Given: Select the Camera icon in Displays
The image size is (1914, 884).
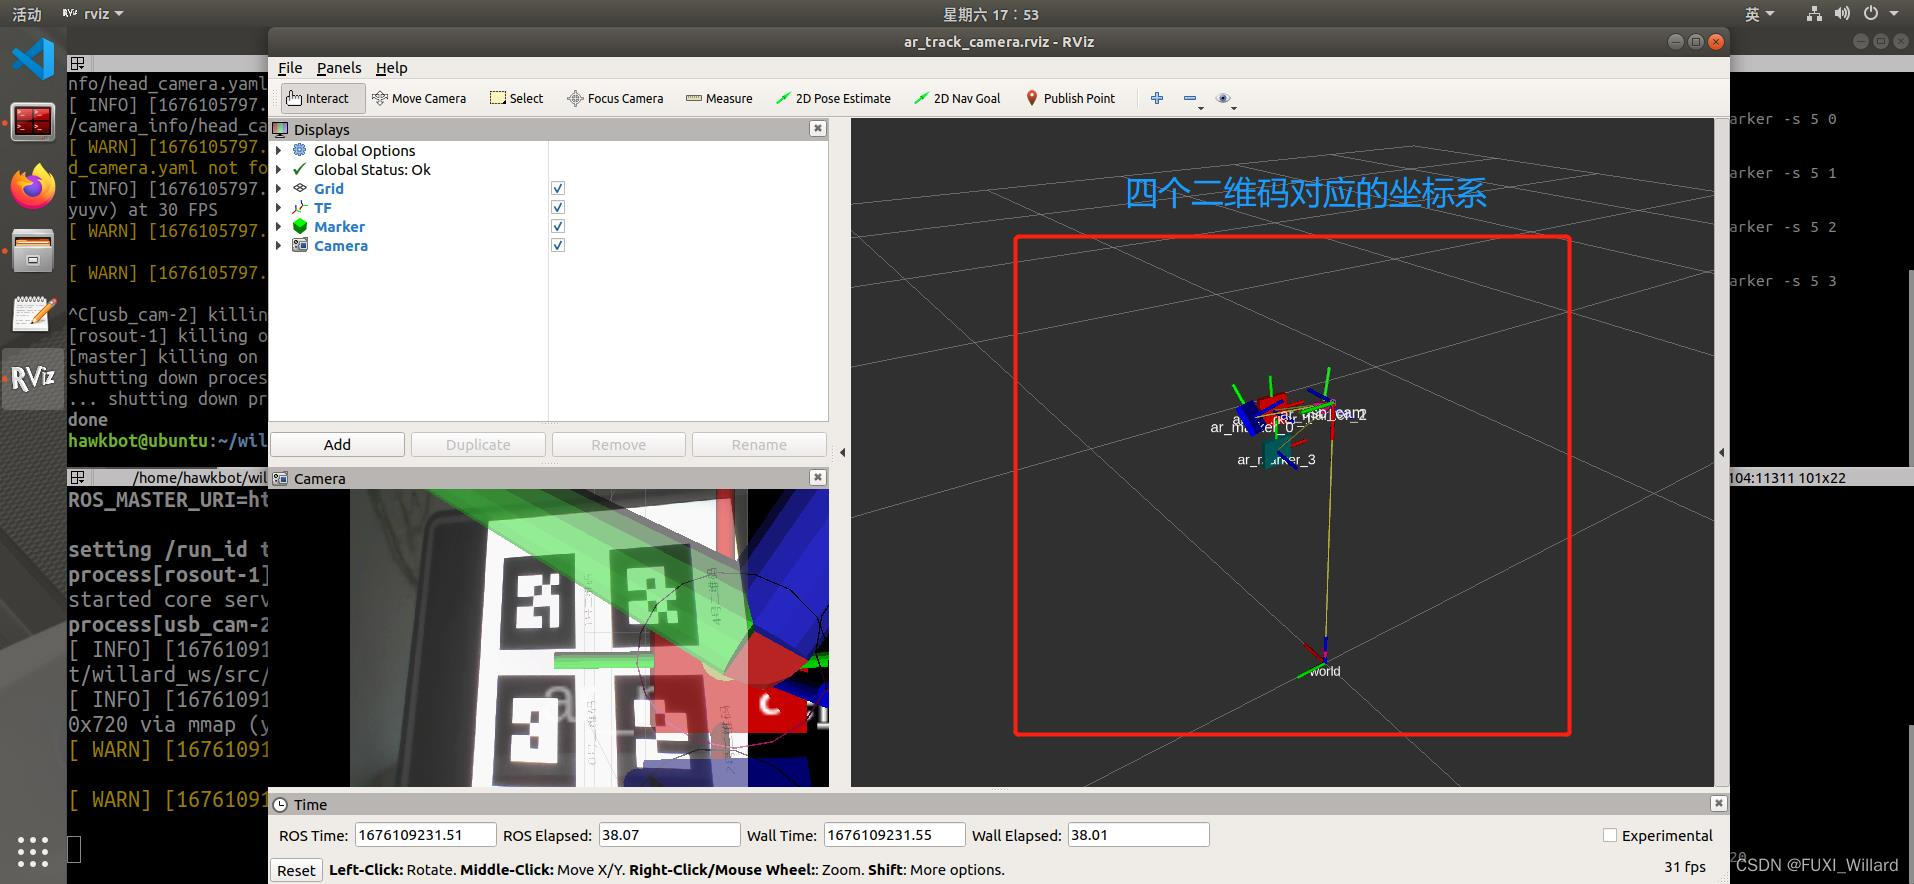Looking at the screenshot, I should [x=300, y=245].
